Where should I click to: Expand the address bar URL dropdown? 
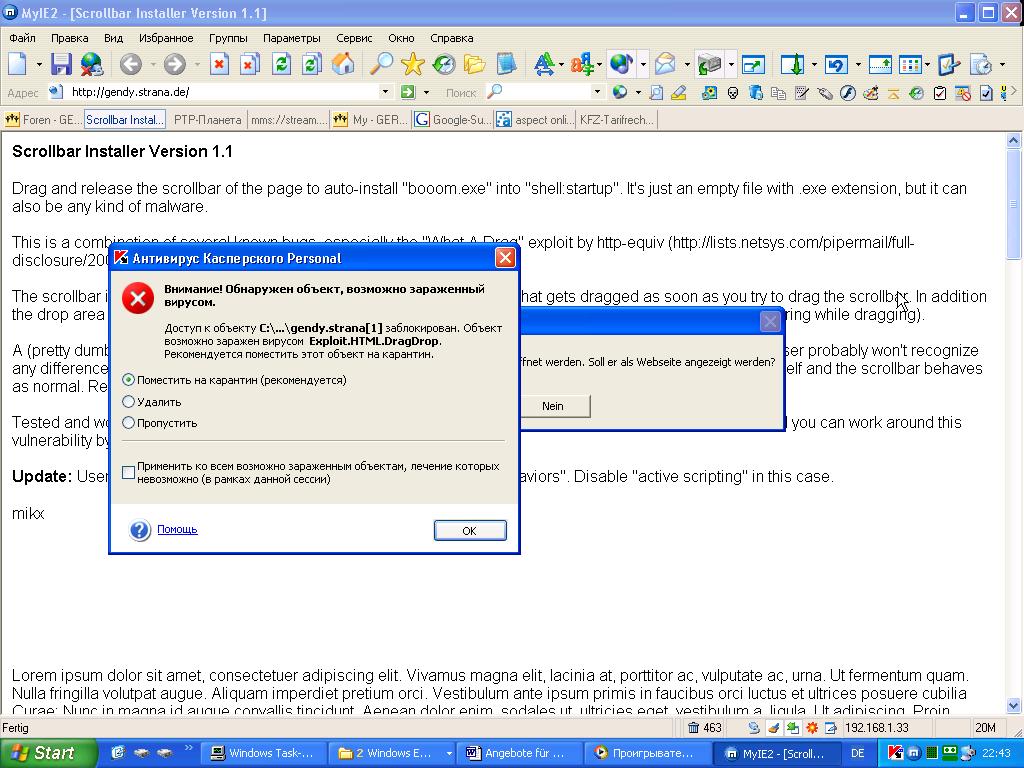(x=385, y=92)
